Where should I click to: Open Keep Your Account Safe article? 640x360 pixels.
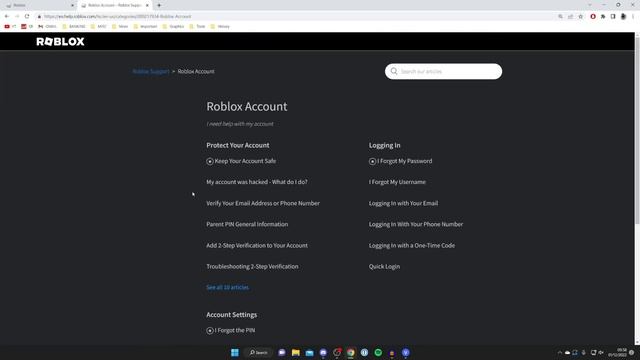tap(245, 161)
